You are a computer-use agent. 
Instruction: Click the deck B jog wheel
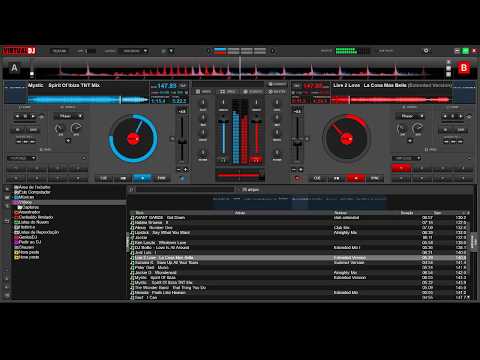346,138
